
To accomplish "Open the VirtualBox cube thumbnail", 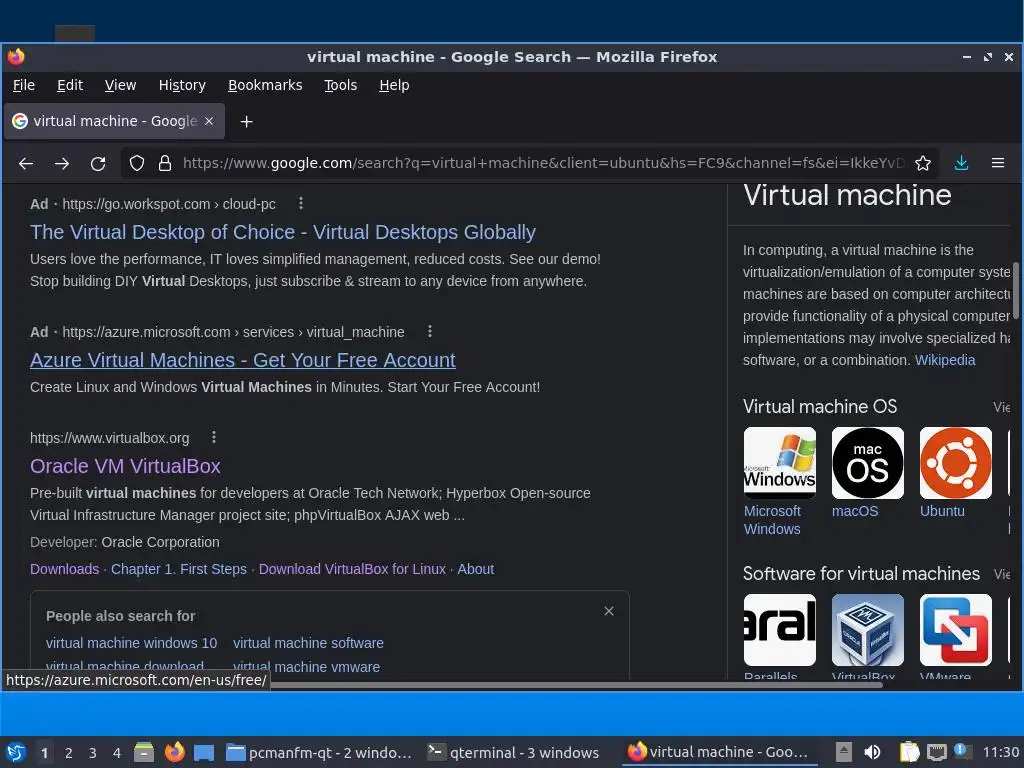I will point(868,630).
